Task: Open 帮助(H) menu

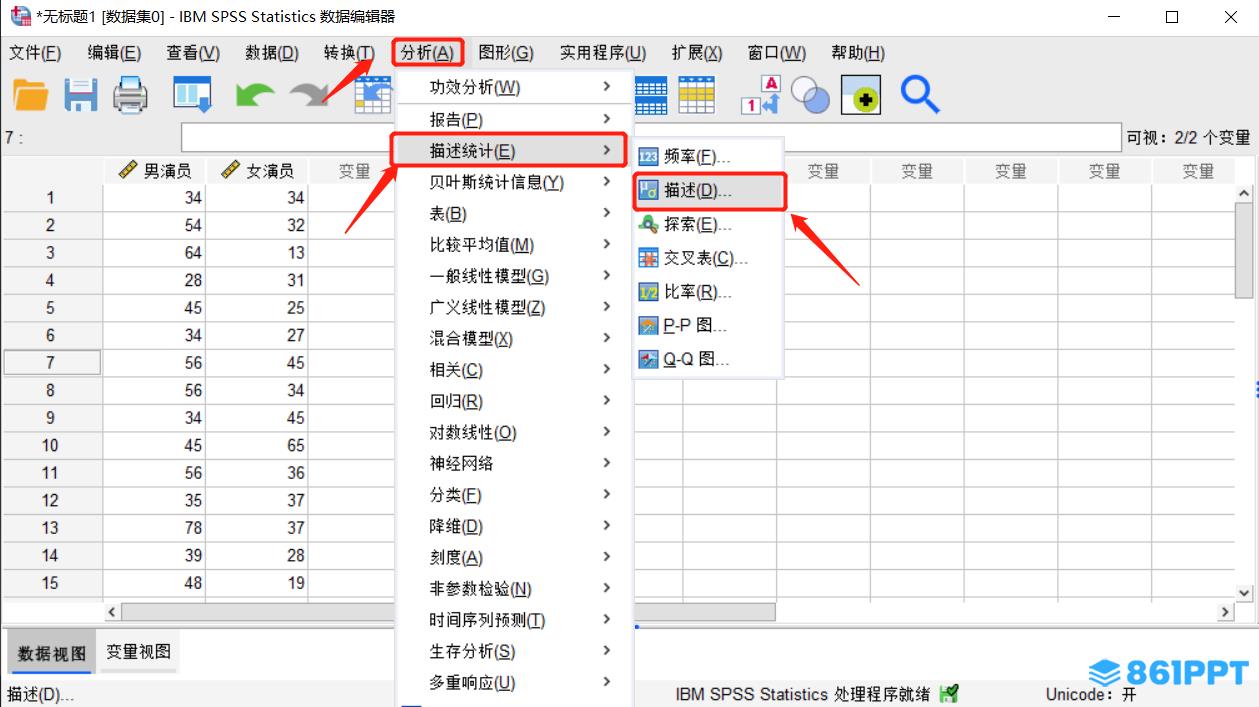Action: [x=858, y=53]
